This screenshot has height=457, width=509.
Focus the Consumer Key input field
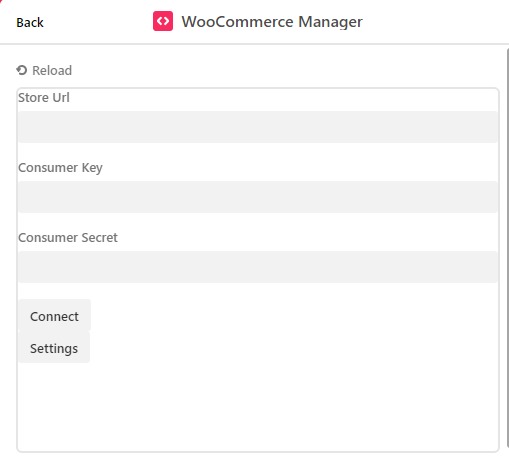click(x=258, y=197)
